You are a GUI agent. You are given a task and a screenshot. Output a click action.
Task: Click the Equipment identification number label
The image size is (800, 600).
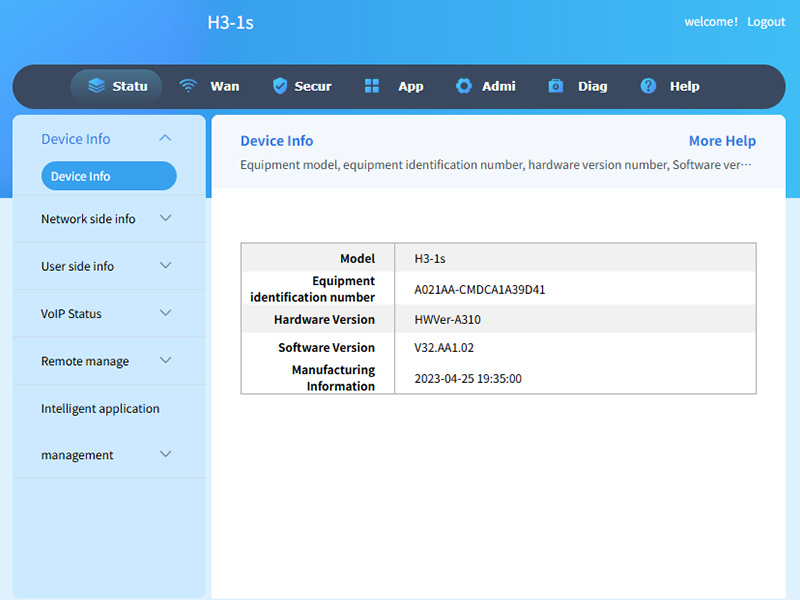[313, 289]
